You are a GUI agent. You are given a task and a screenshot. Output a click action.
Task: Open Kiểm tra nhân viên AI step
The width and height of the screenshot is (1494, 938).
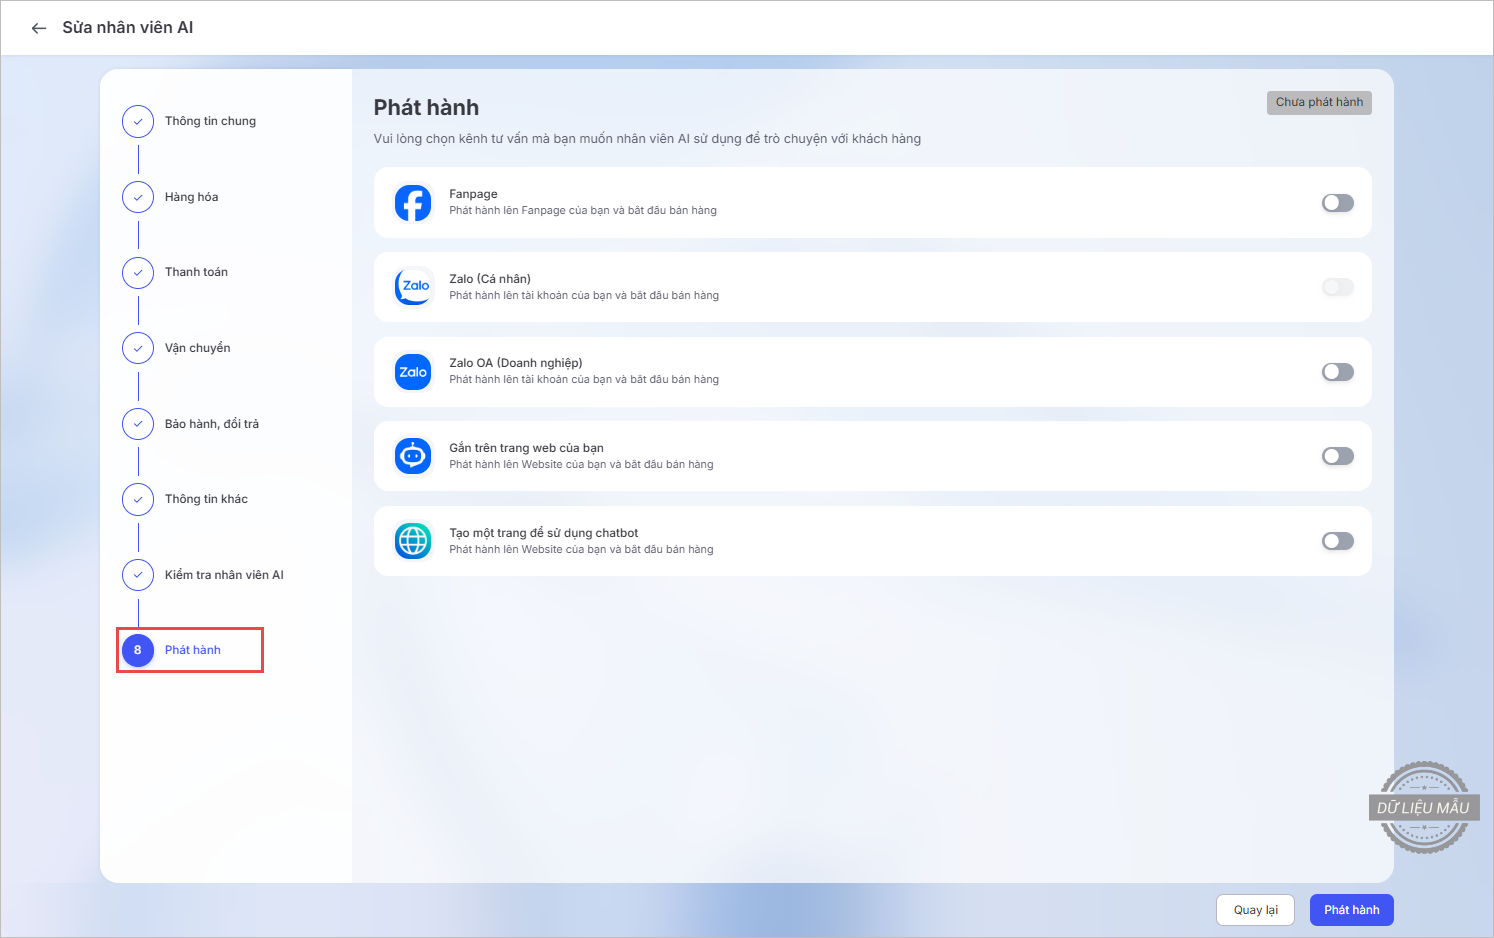tap(224, 575)
